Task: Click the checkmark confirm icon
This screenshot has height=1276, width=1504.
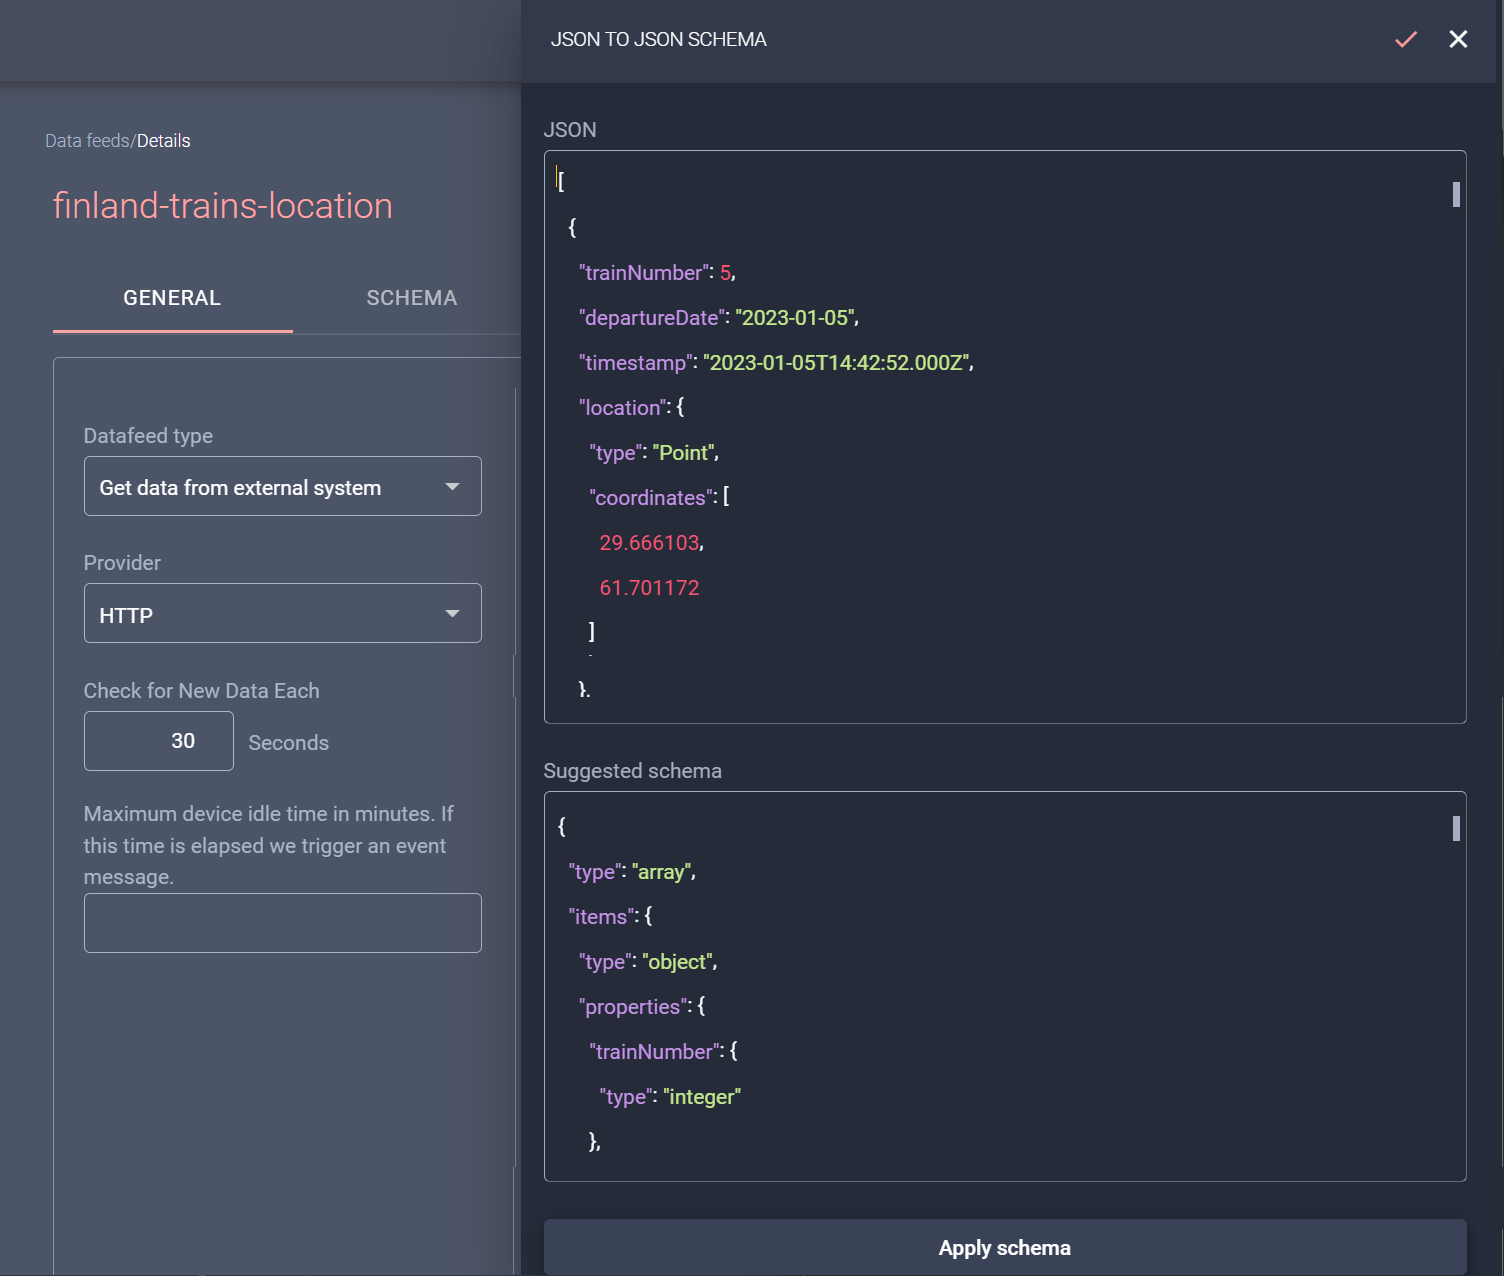Action: (x=1405, y=39)
